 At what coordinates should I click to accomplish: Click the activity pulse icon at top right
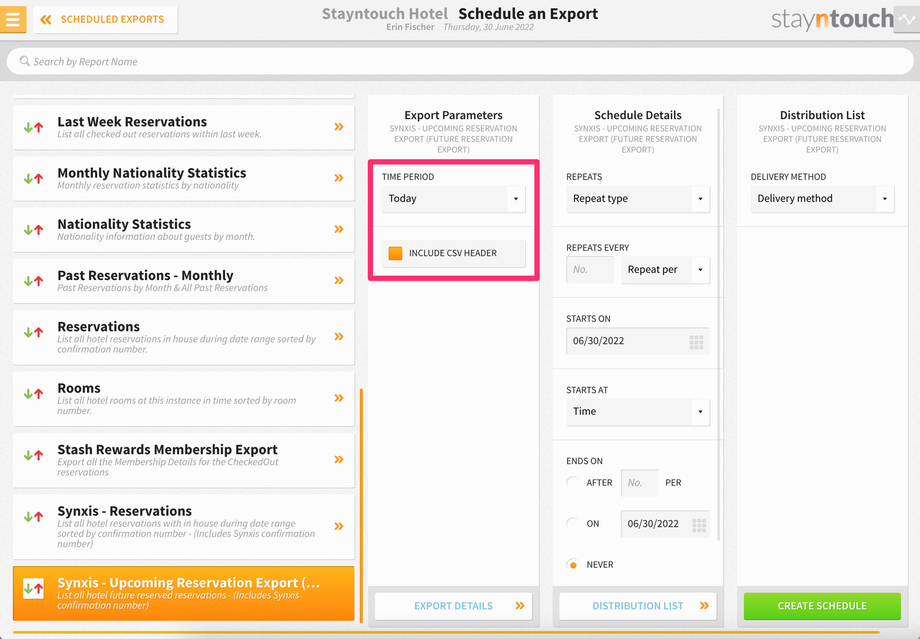907,19
